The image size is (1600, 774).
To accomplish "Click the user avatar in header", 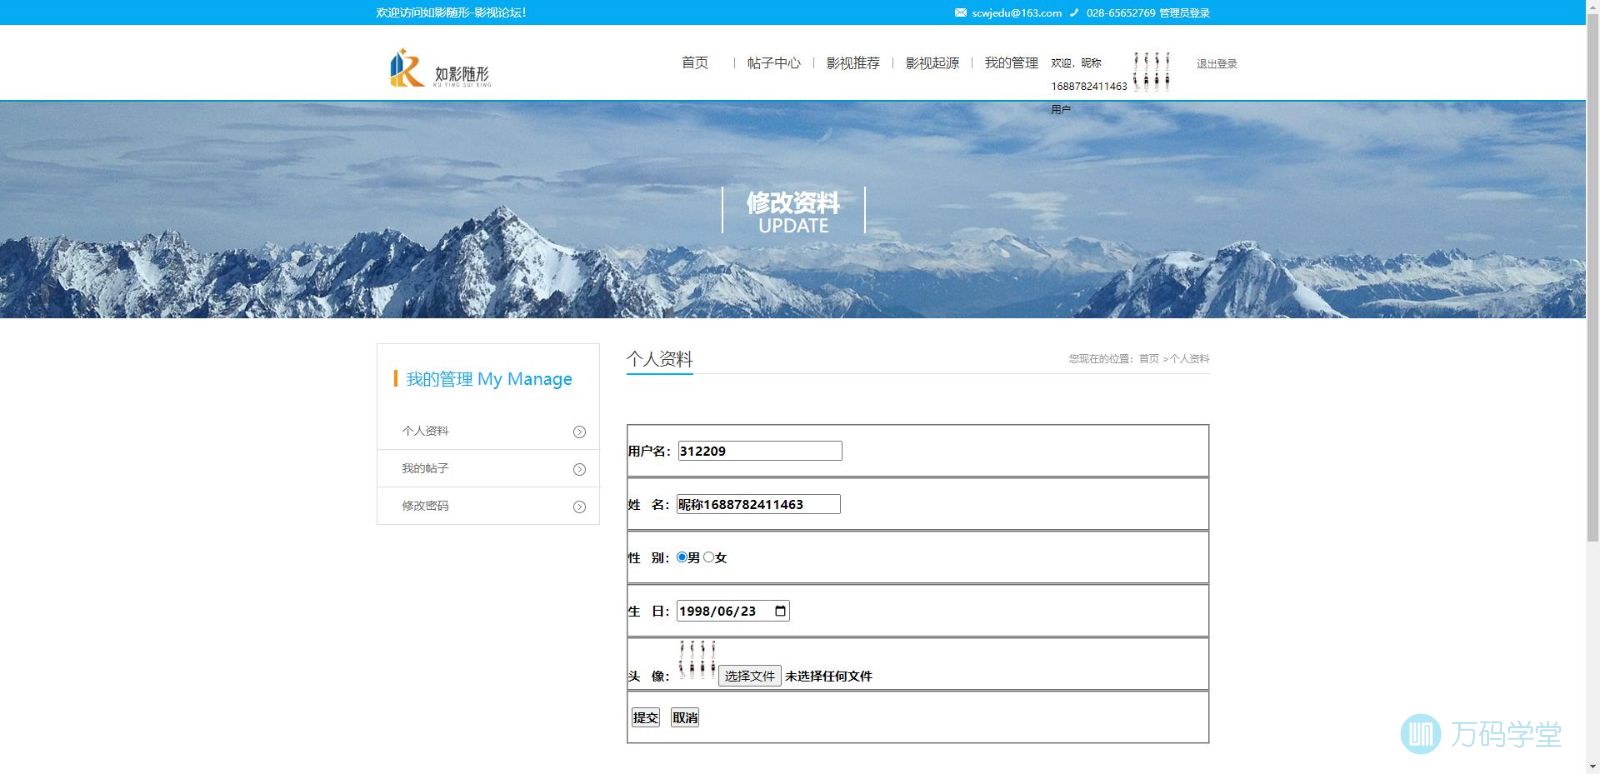I will (1151, 72).
